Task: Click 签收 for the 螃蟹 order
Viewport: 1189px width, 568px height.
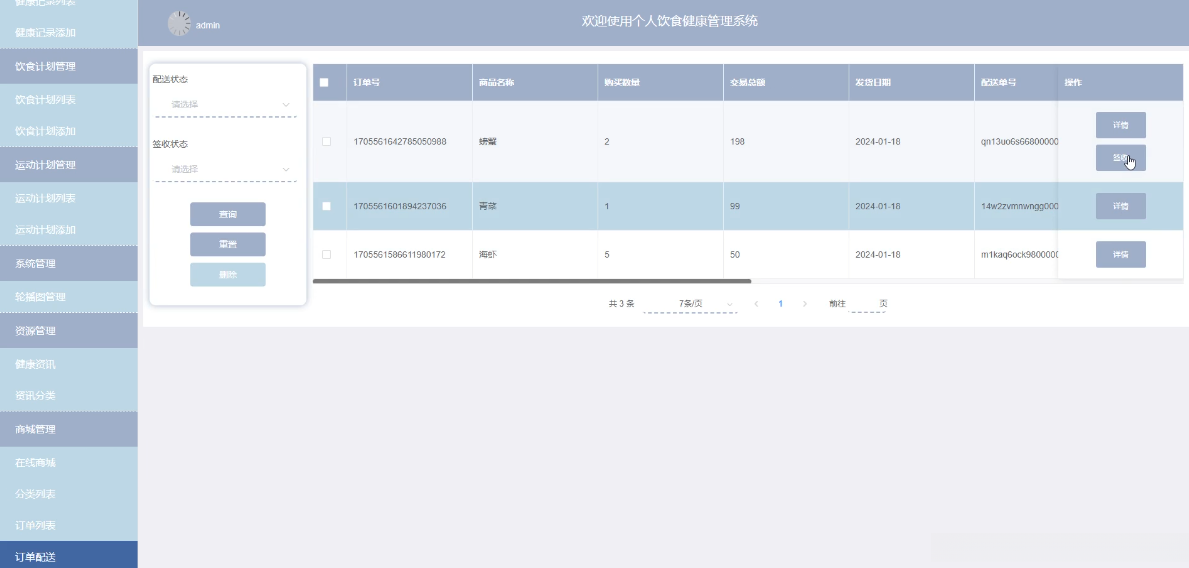Action: tap(1120, 158)
